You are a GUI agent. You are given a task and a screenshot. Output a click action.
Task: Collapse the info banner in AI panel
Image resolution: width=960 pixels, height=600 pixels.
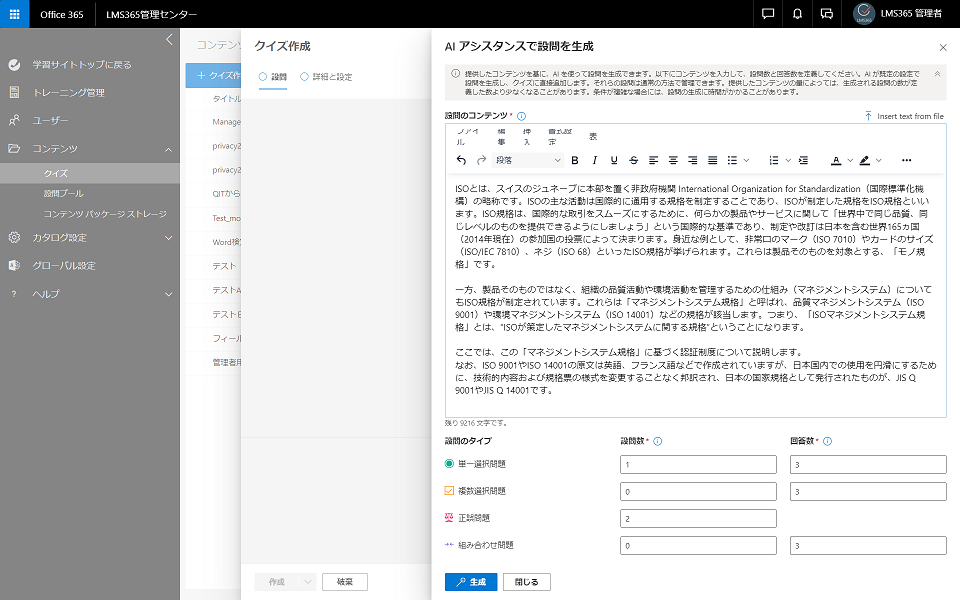point(937,73)
